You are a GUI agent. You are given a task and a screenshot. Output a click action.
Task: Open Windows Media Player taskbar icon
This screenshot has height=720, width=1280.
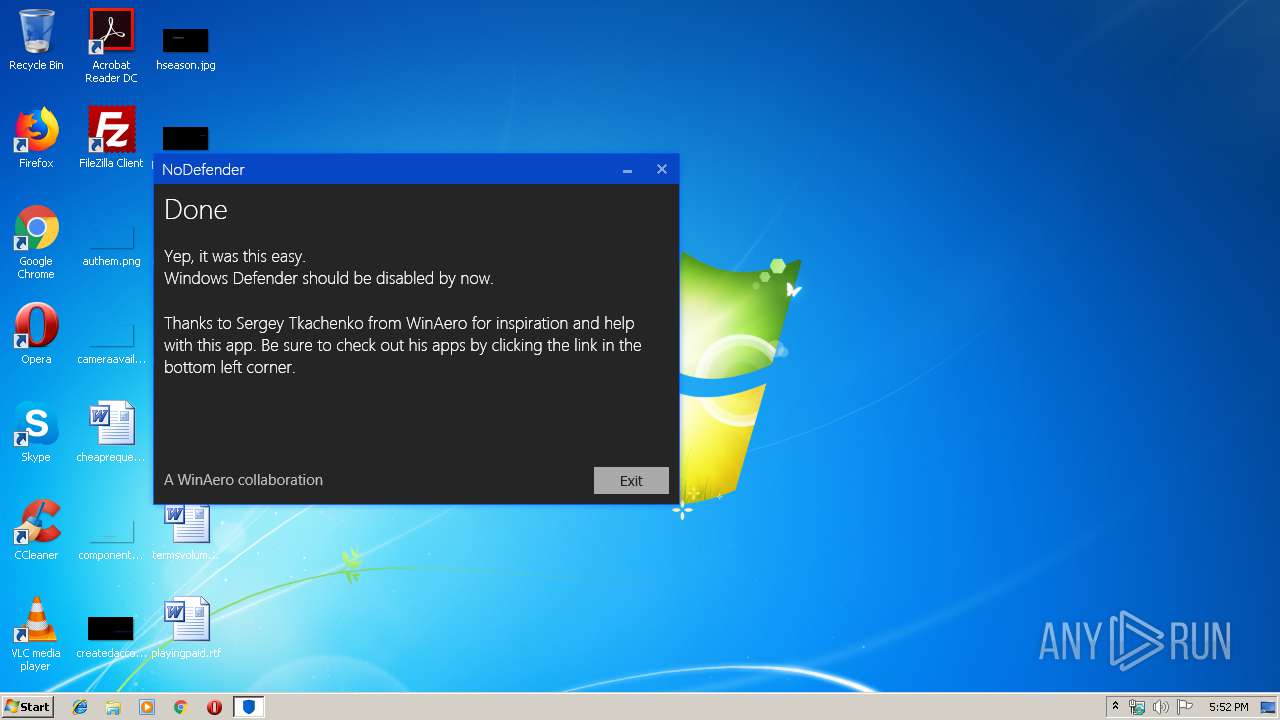click(x=147, y=707)
